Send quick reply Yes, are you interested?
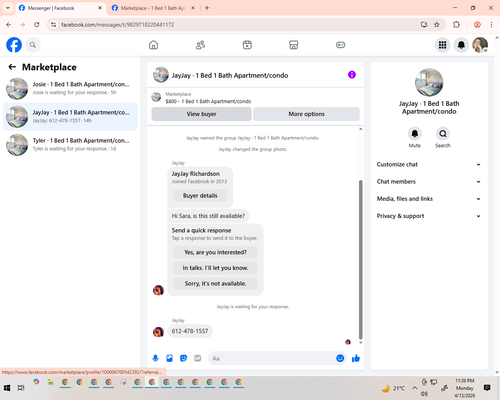Viewport: 500px width, 400px height. (215, 252)
